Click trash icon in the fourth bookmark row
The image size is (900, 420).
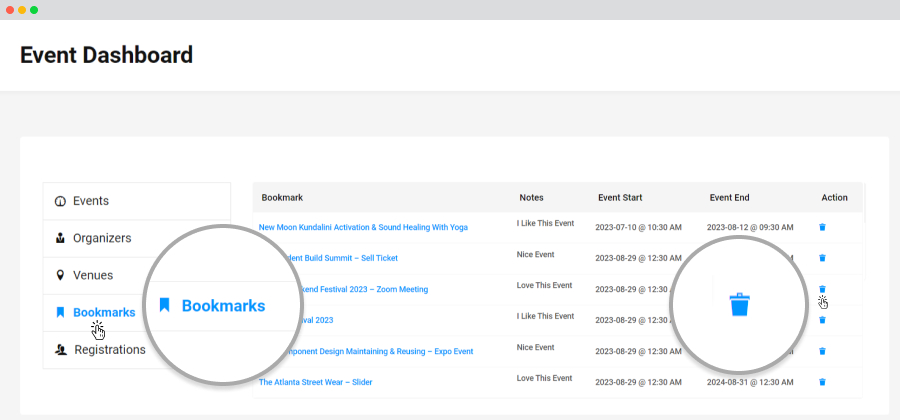pyautogui.click(x=822, y=320)
